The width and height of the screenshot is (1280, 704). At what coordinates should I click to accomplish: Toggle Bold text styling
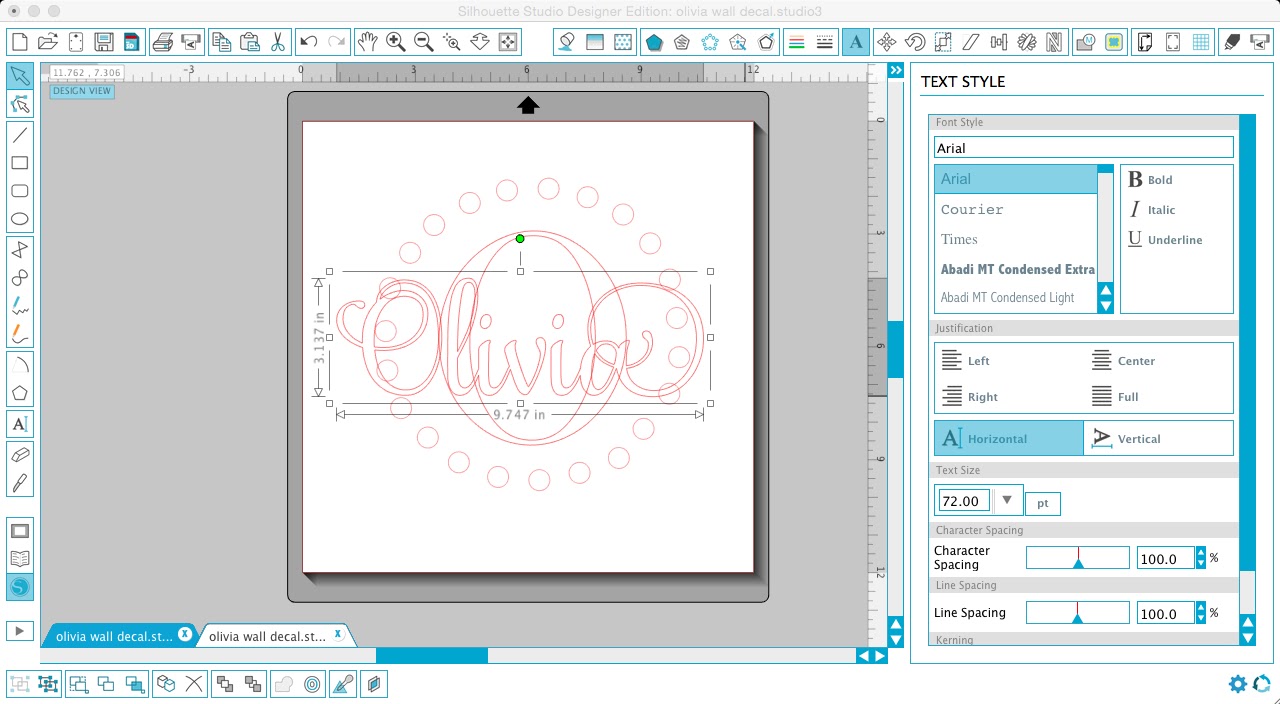1150,180
